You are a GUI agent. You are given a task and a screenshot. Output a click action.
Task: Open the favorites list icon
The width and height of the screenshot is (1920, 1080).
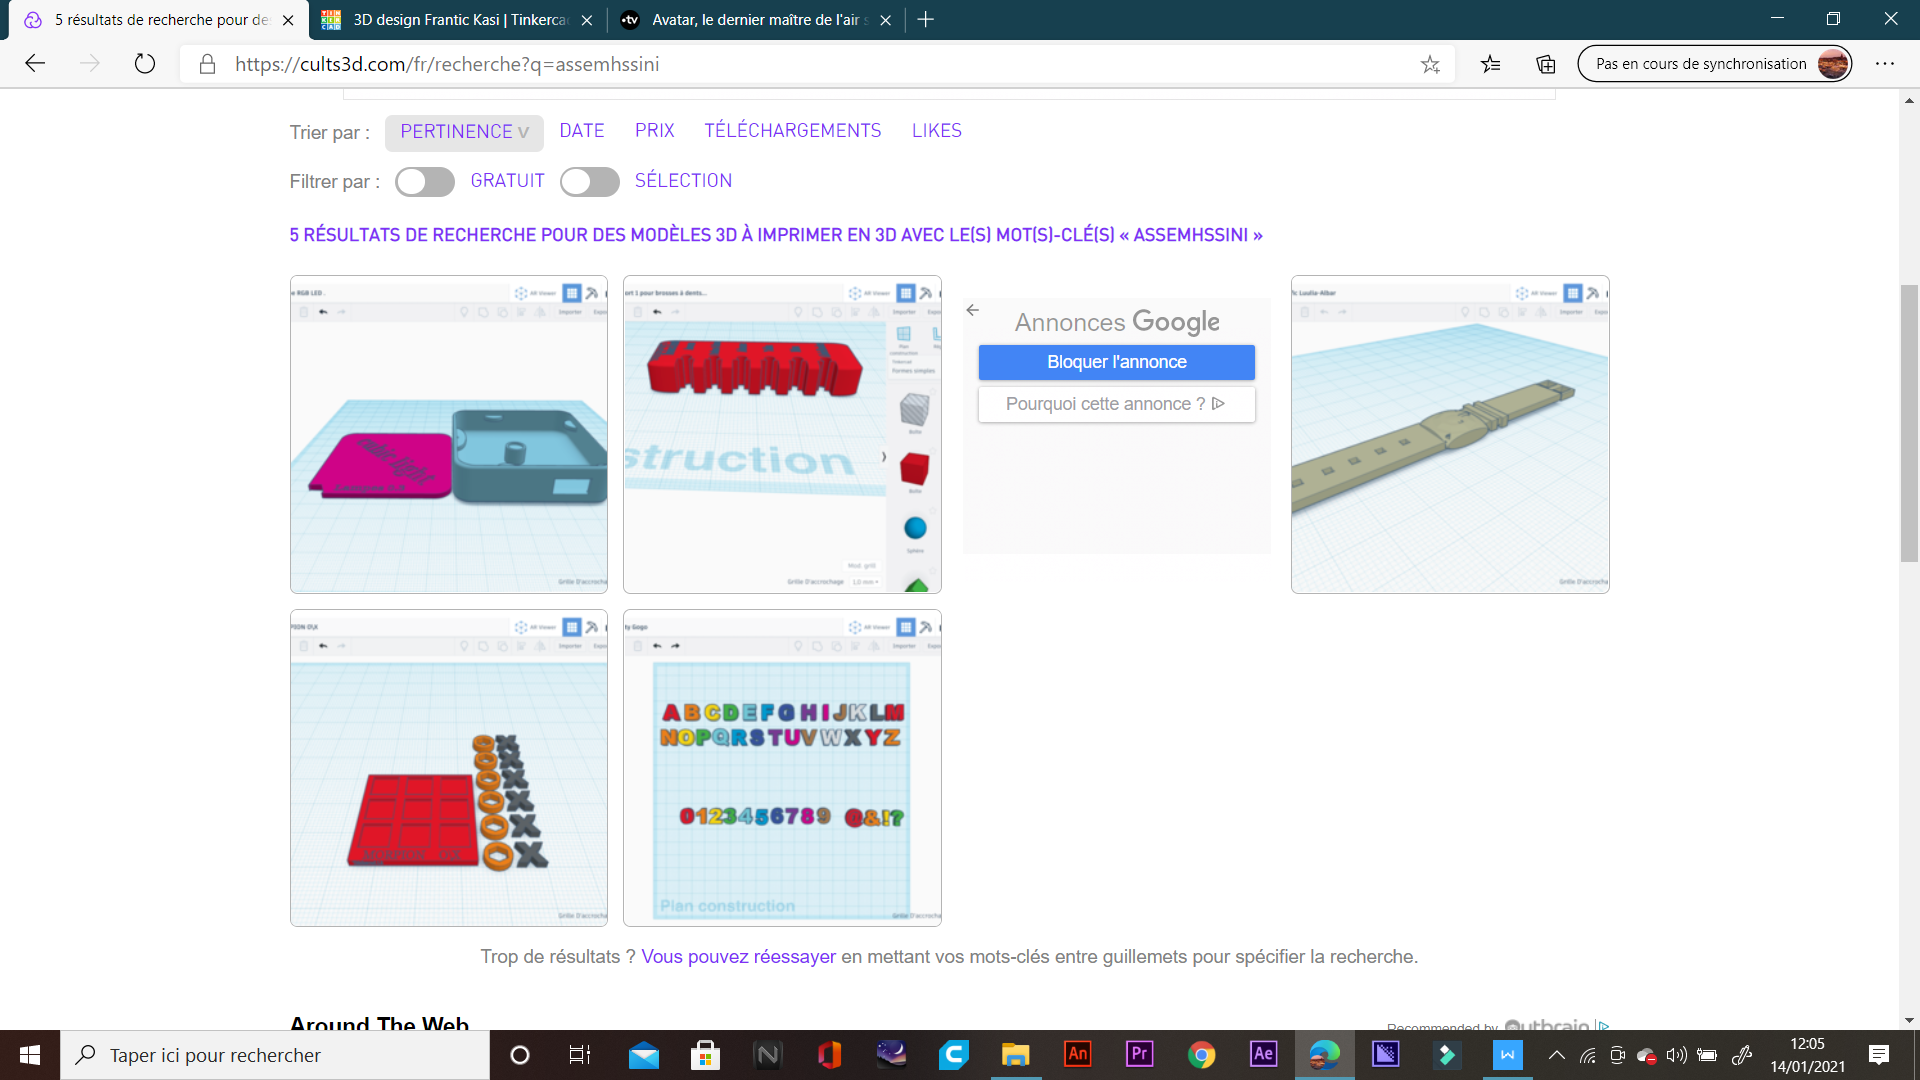coord(1490,64)
